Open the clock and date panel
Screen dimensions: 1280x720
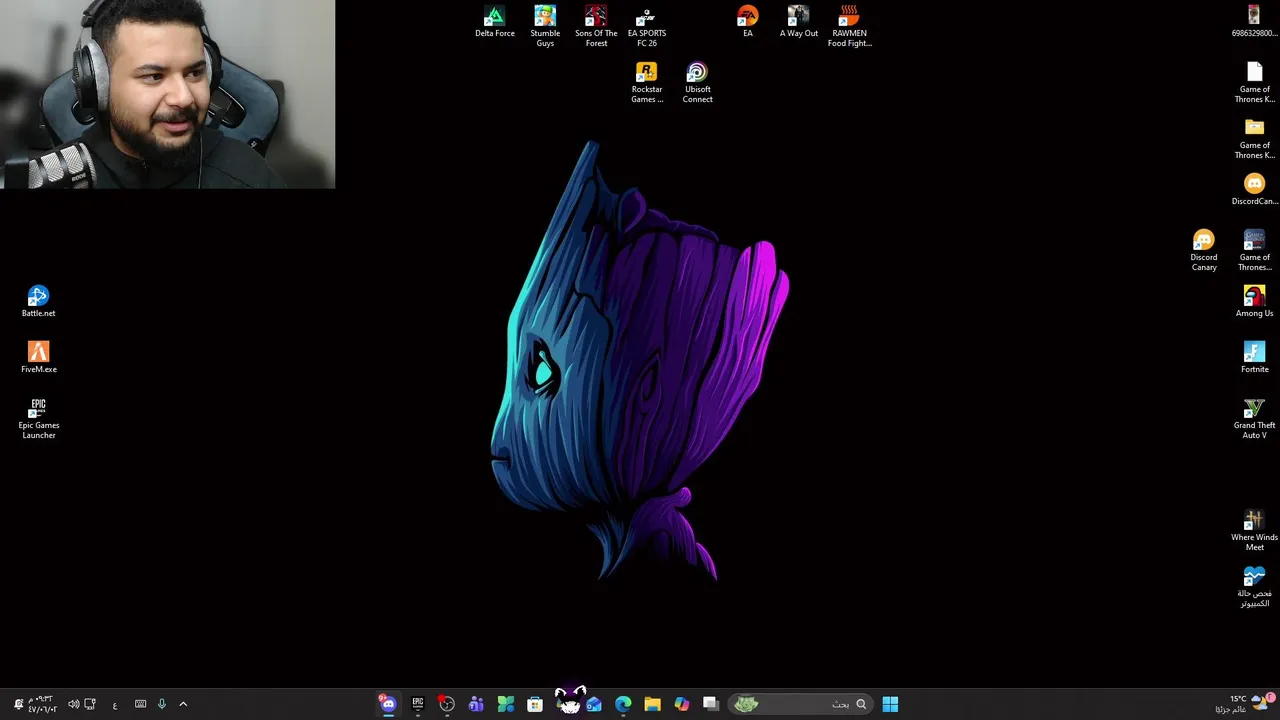coord(43,704)
